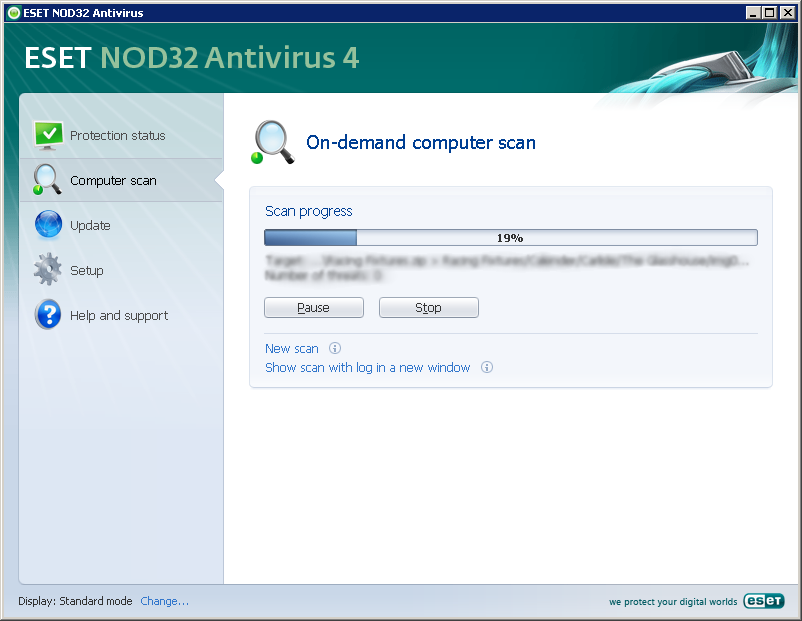Click the ESET logo in bottom corner
This screenshot has height=621, width=802.
(763, 601)
